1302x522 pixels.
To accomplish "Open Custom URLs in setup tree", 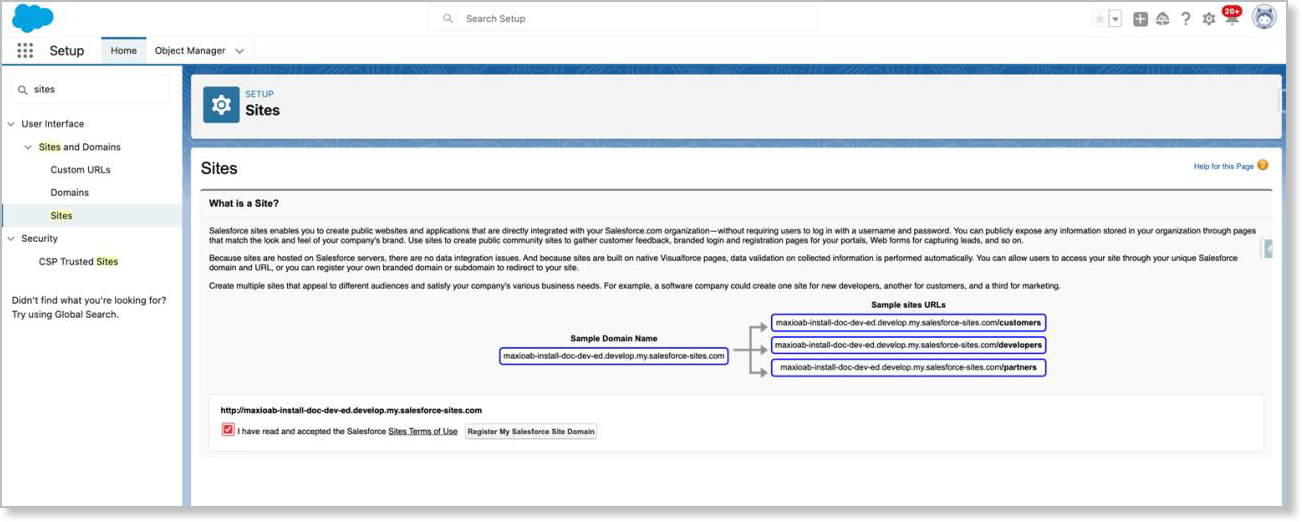I will [x=81, y=170].
